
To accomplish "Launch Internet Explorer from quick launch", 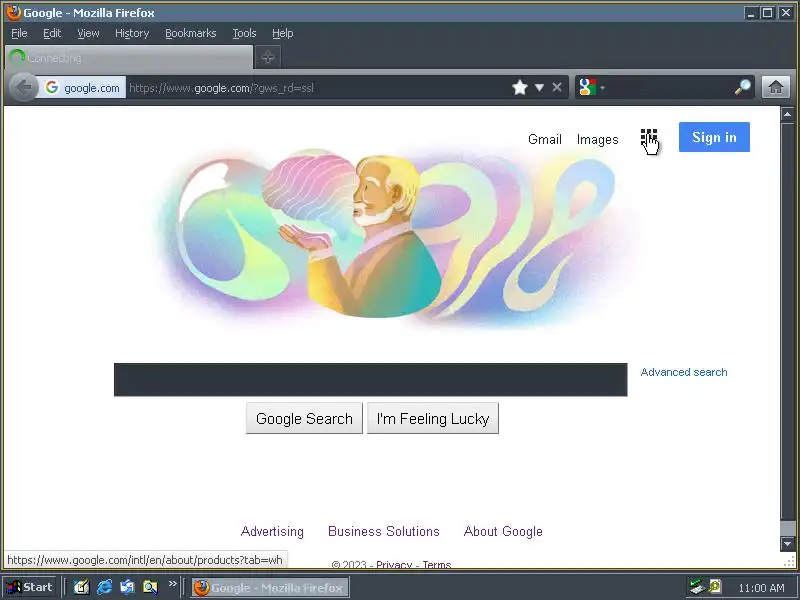I will [x=104, y=587].
